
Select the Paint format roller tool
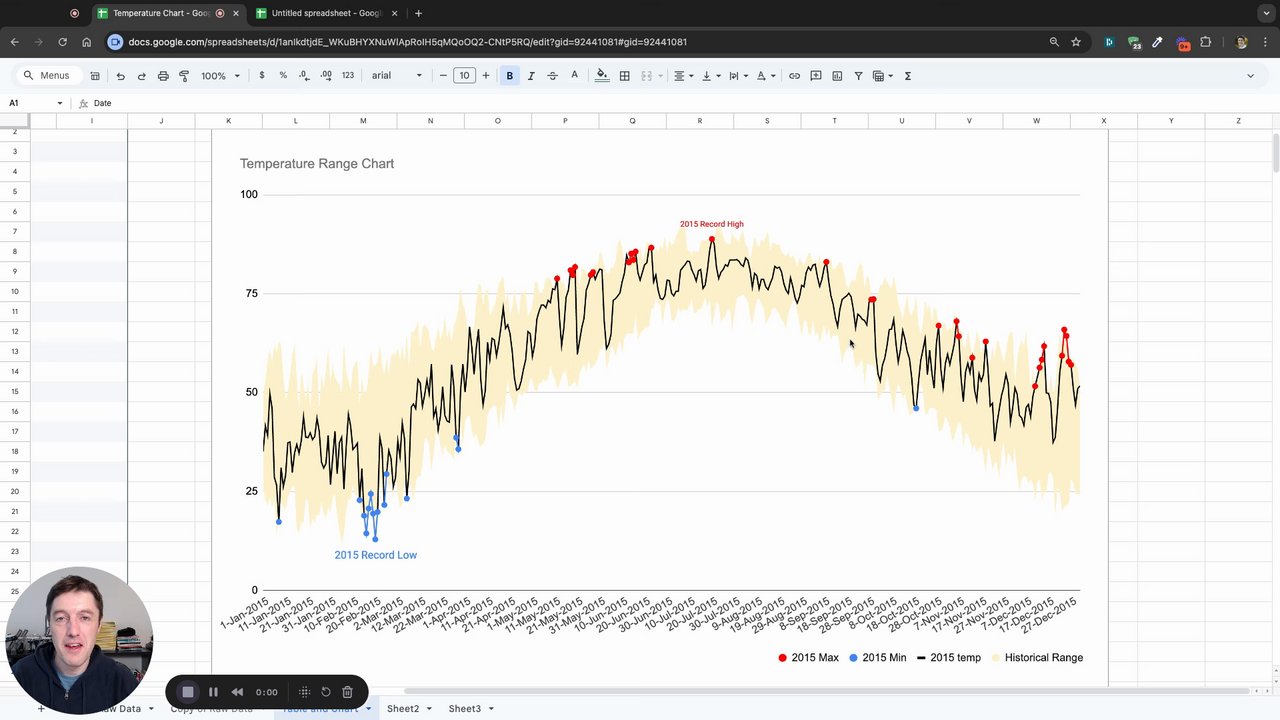click(184, 76)
